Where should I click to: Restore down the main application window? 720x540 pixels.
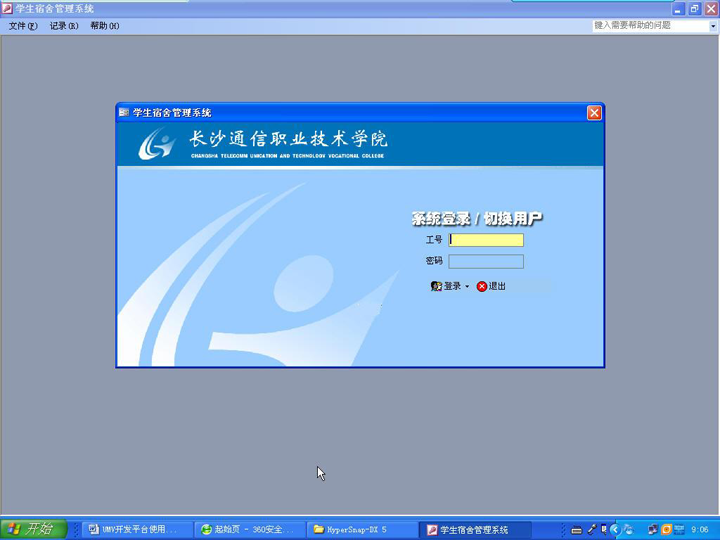point(694,9)
